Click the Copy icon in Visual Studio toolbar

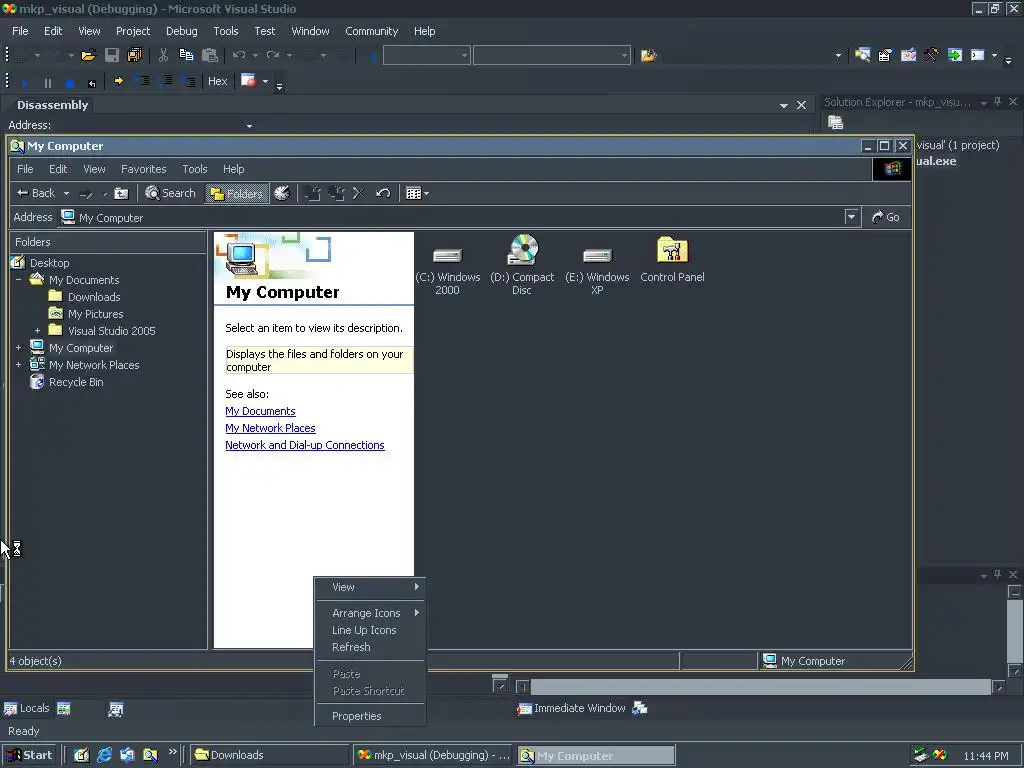[x=186, y=56]
